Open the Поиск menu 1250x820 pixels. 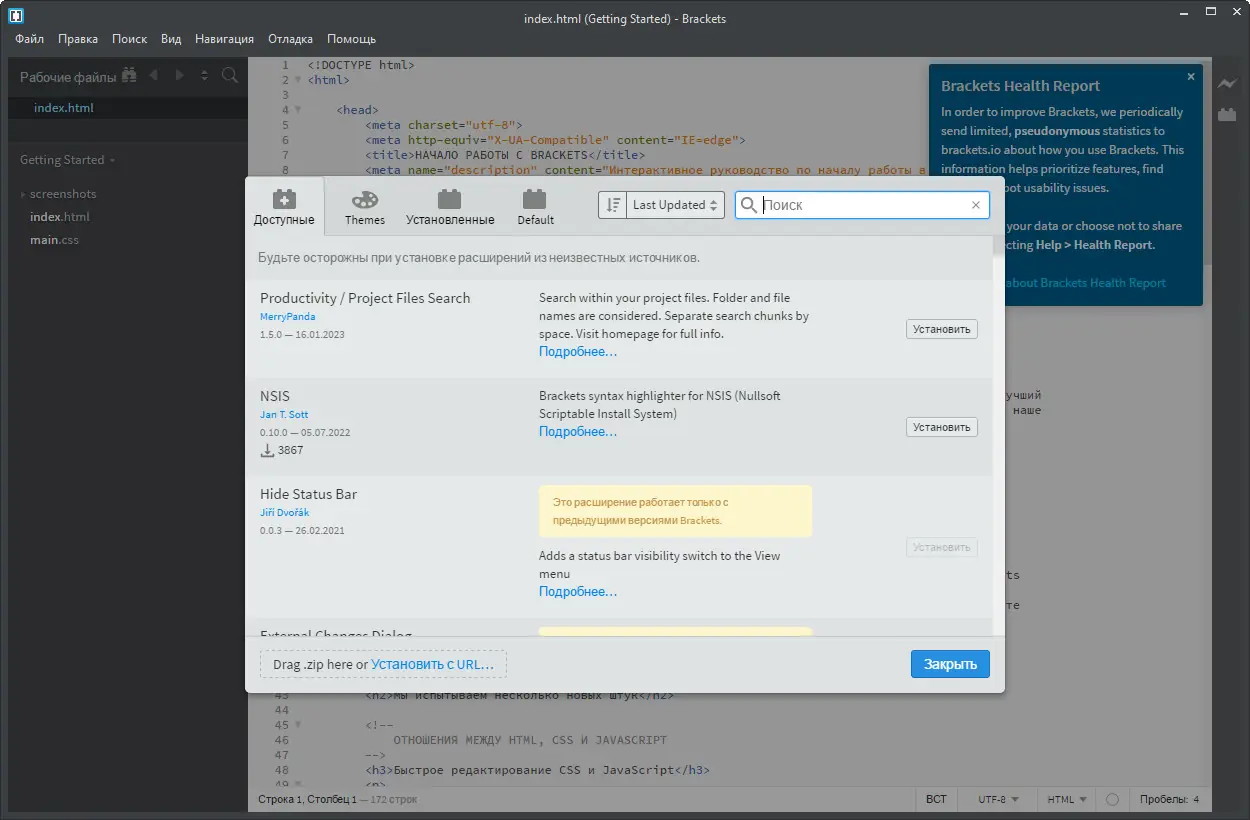tap(130, 39)
